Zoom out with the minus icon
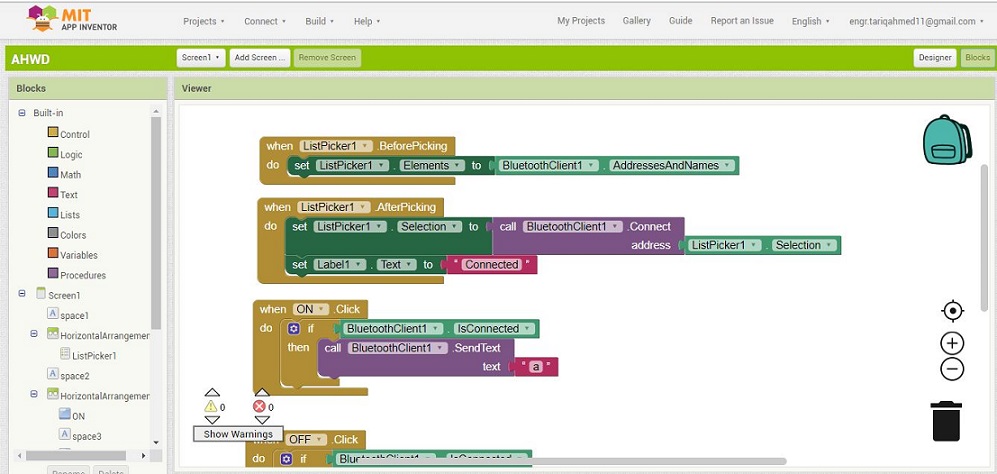The width and height of the screenshot is (997, 474). point(952,369)
